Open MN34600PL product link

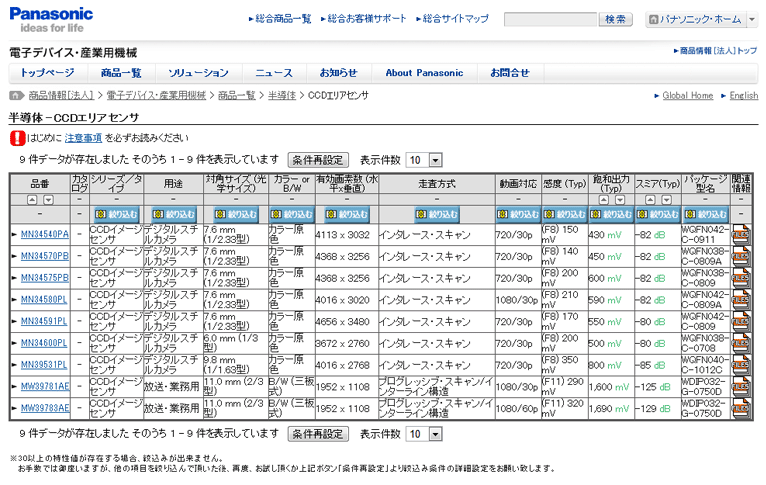(x=44, y=343)
